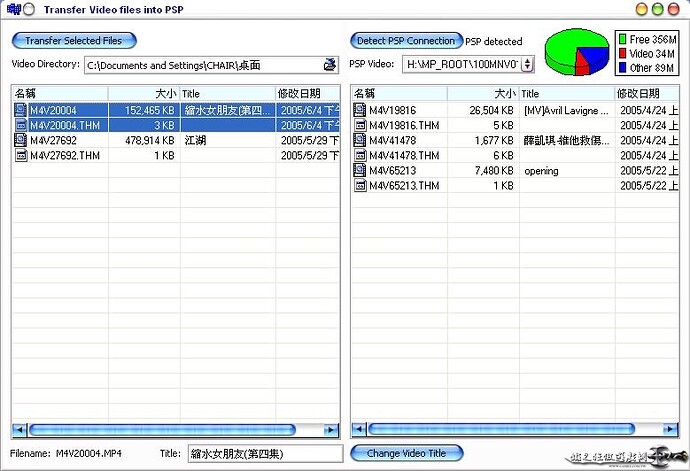This screenshot has width=690, height=471.
Task: Click Detect PSP Connection button
Action: [x=406, y=41]
